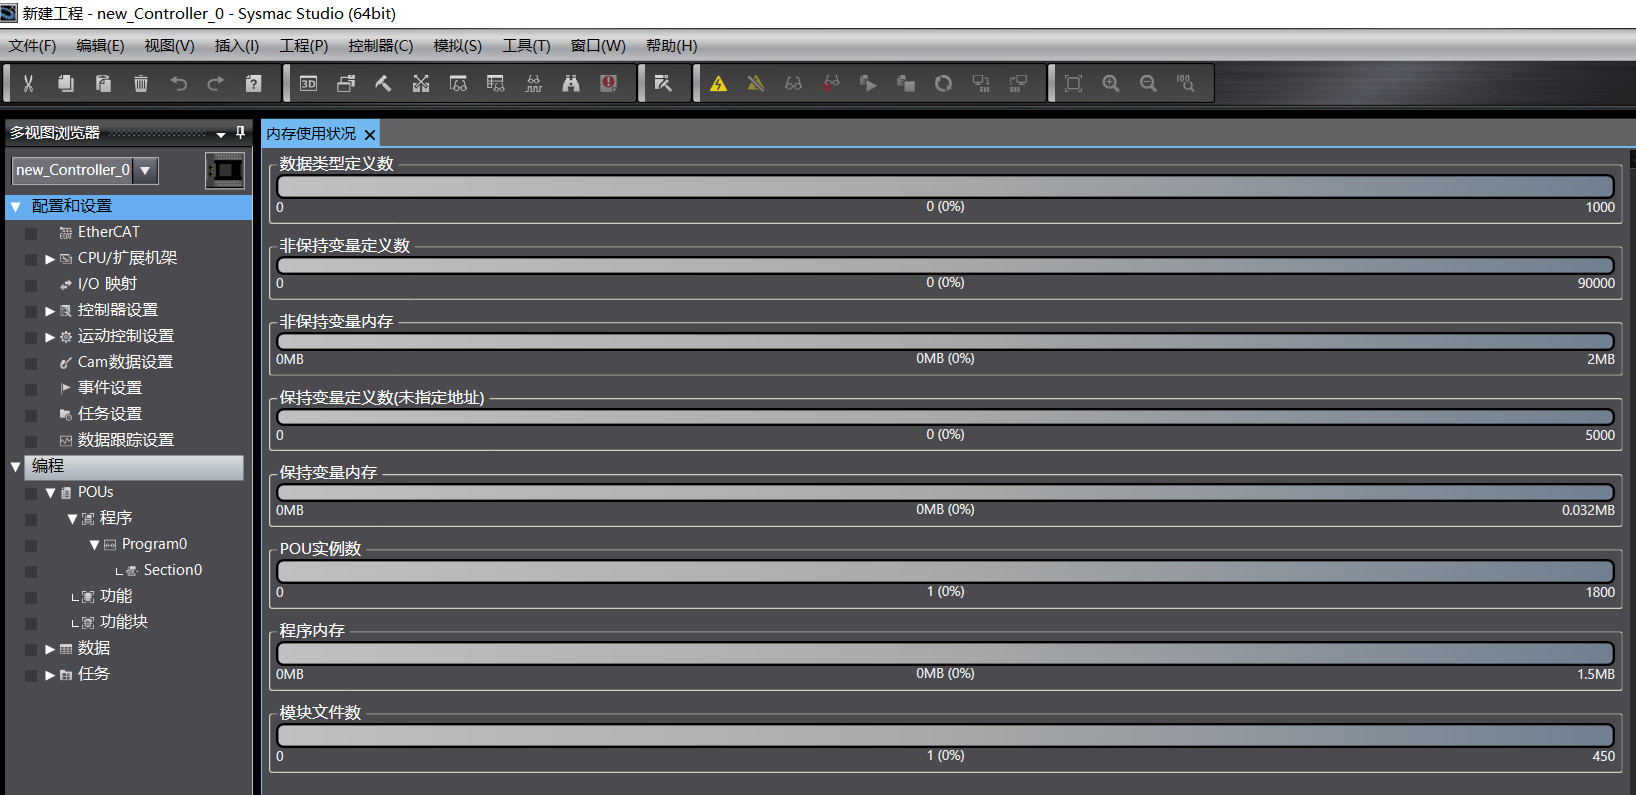Click the Build hammer icon

(383, 84)
